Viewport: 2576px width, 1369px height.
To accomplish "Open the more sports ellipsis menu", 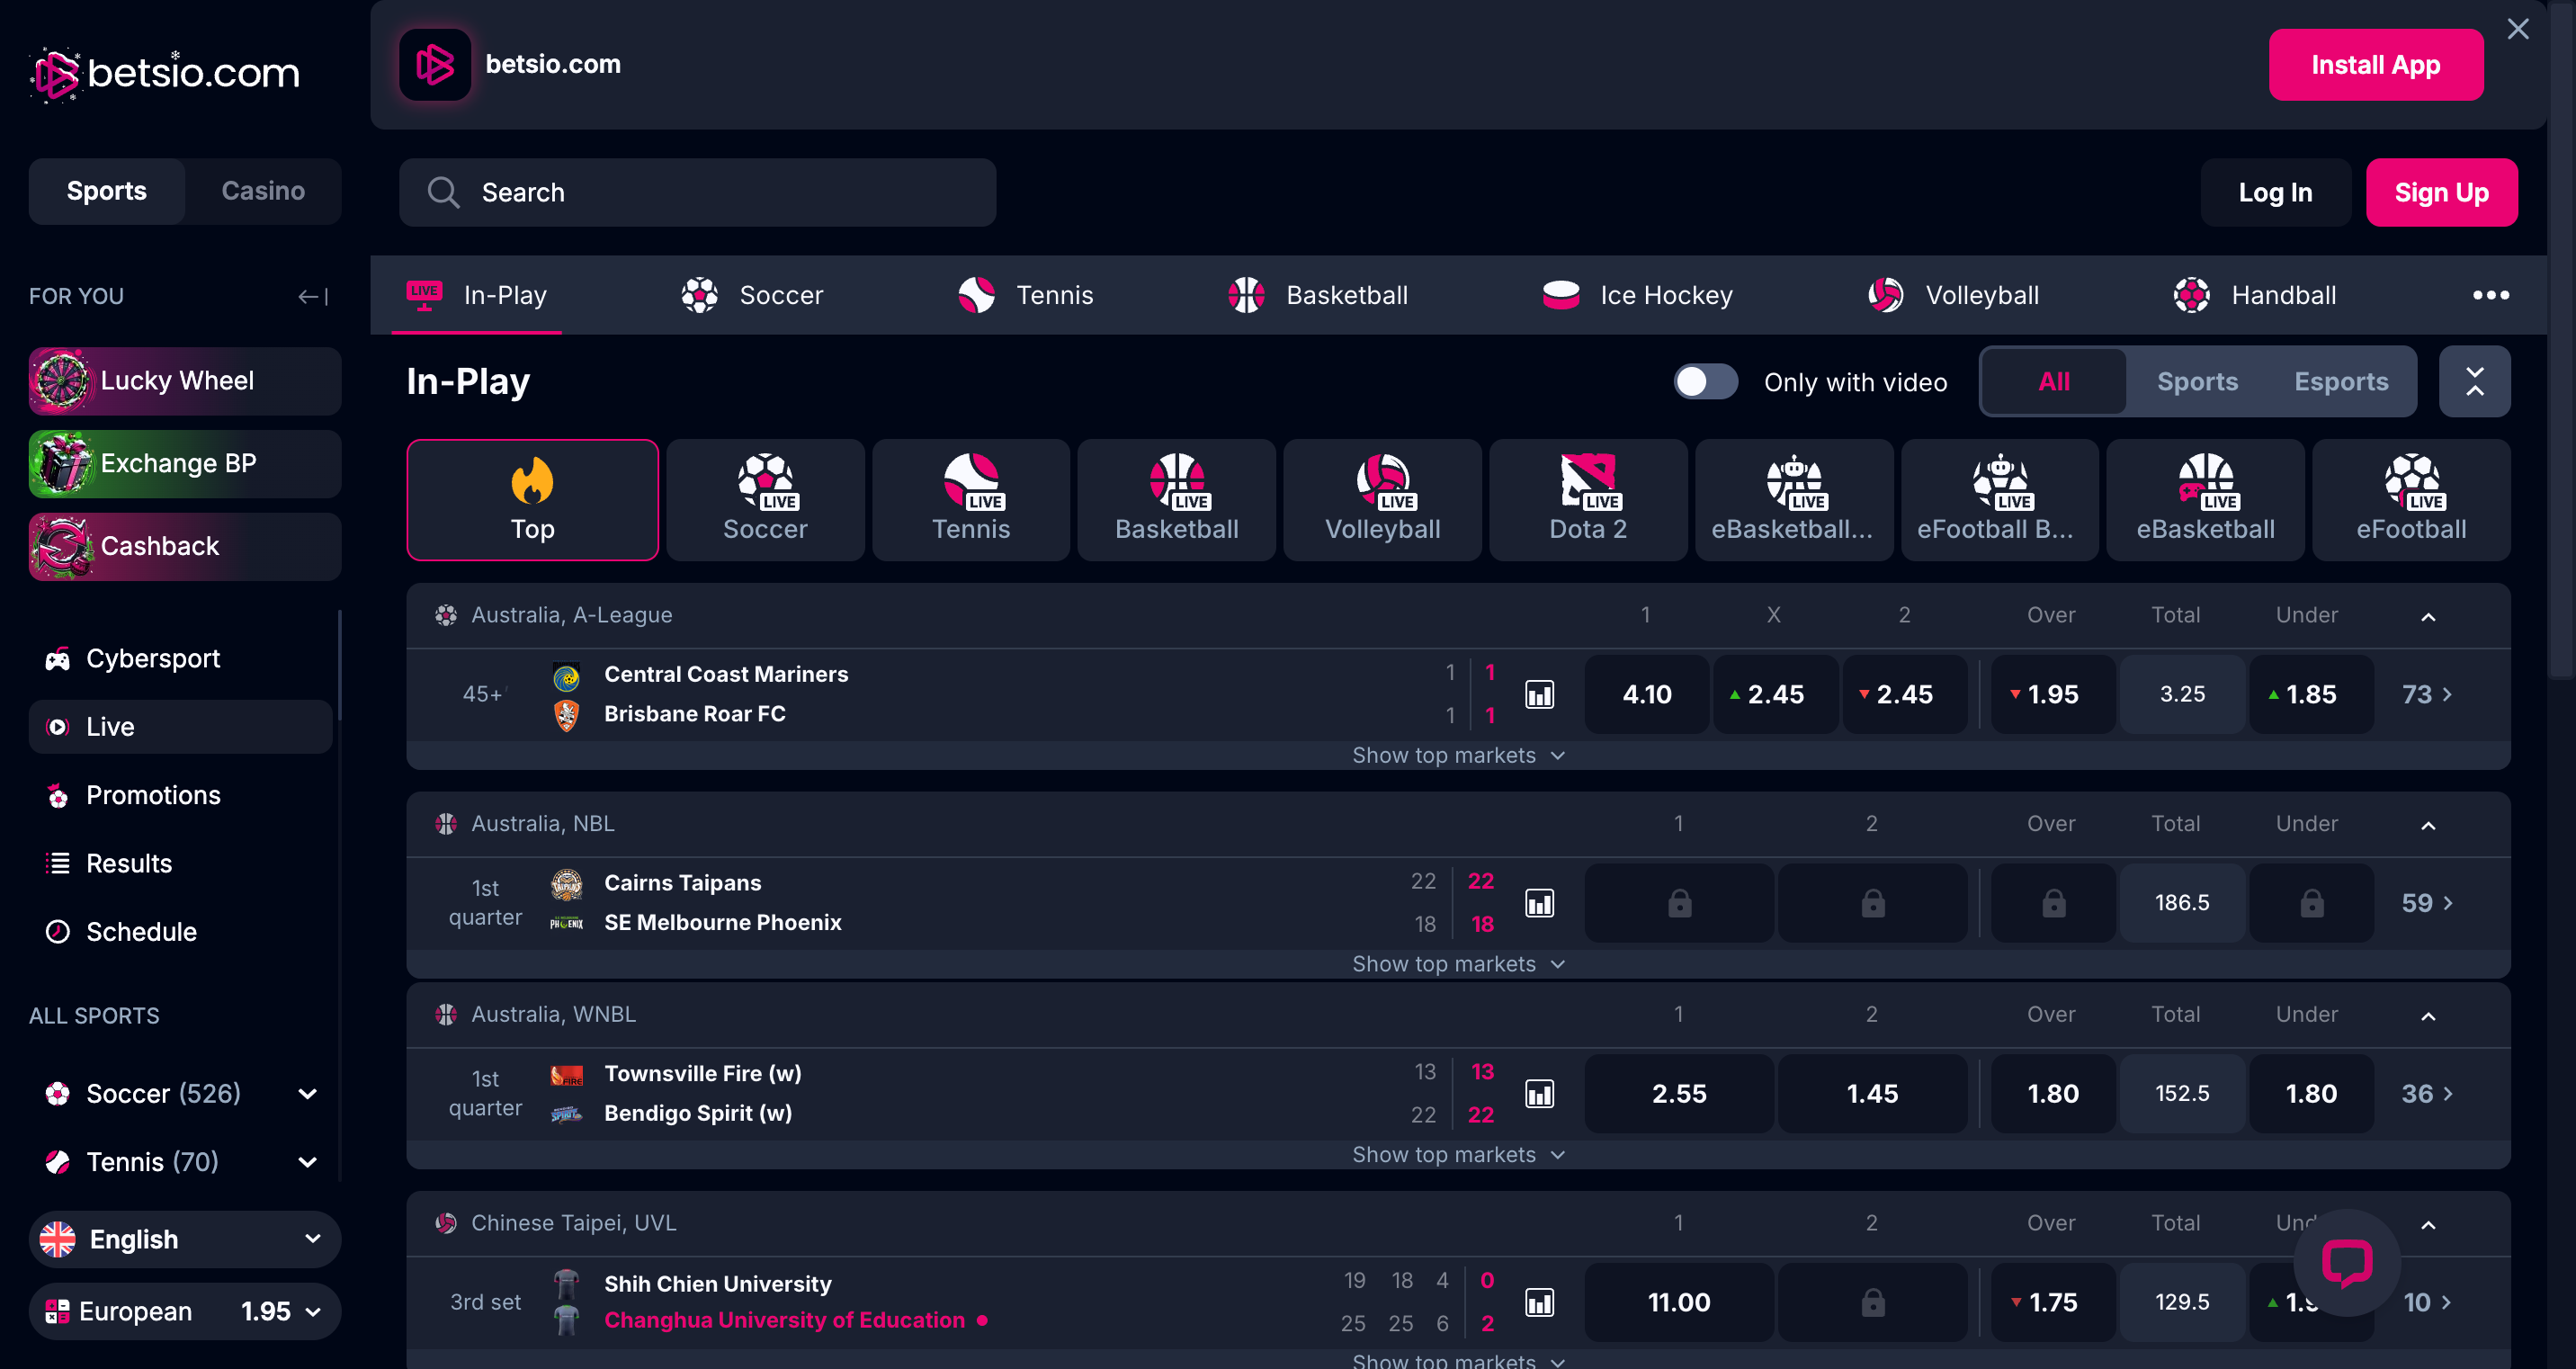I will pos(2491,295).
